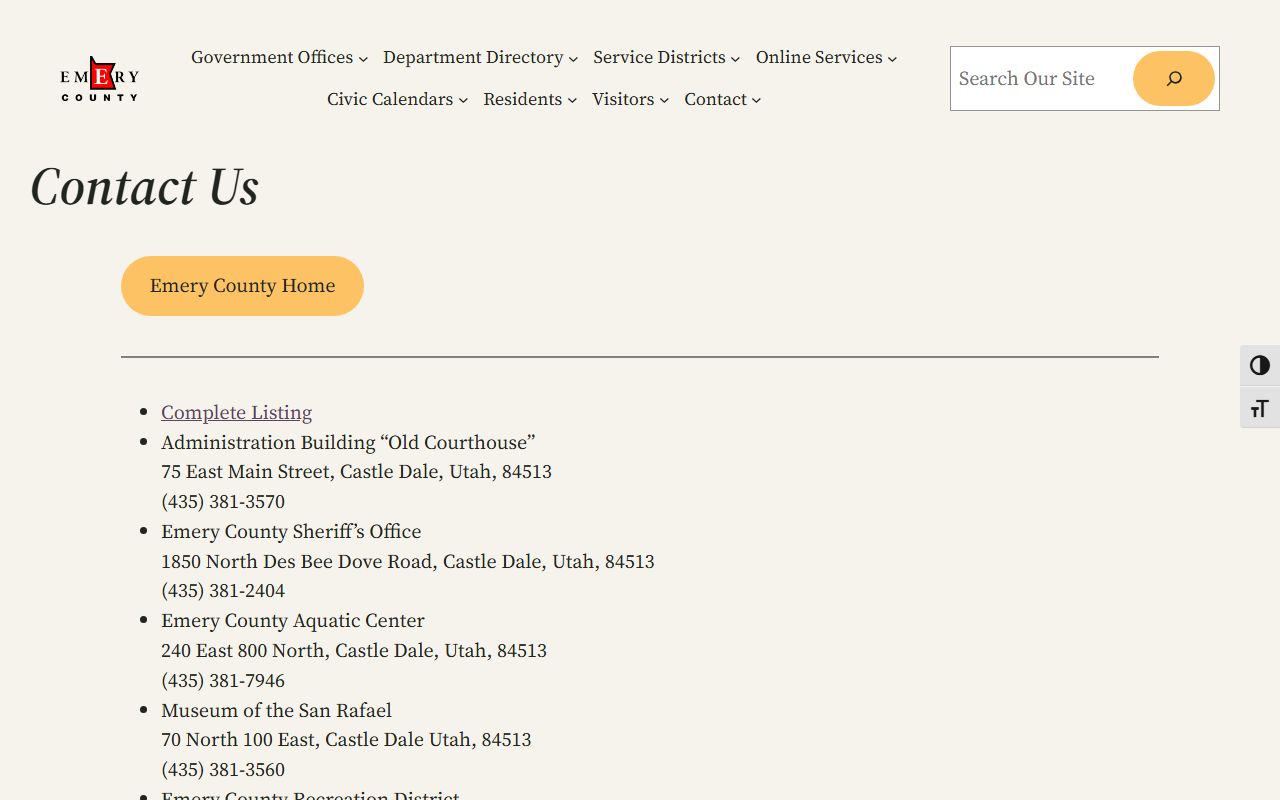The height and width of the screenshot is (800, 1280).
Task: Click the 240 East 800 North address
Action: (354, 651)
